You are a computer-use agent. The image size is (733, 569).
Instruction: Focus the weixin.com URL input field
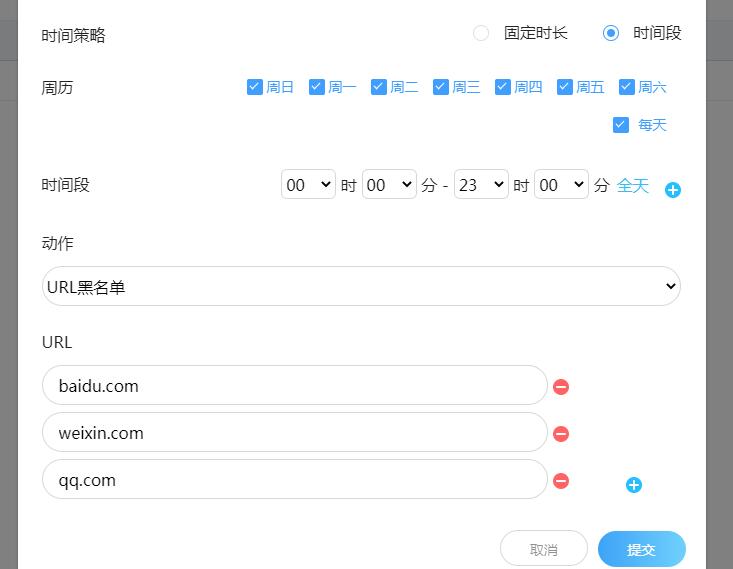click(x=295, y=432)
